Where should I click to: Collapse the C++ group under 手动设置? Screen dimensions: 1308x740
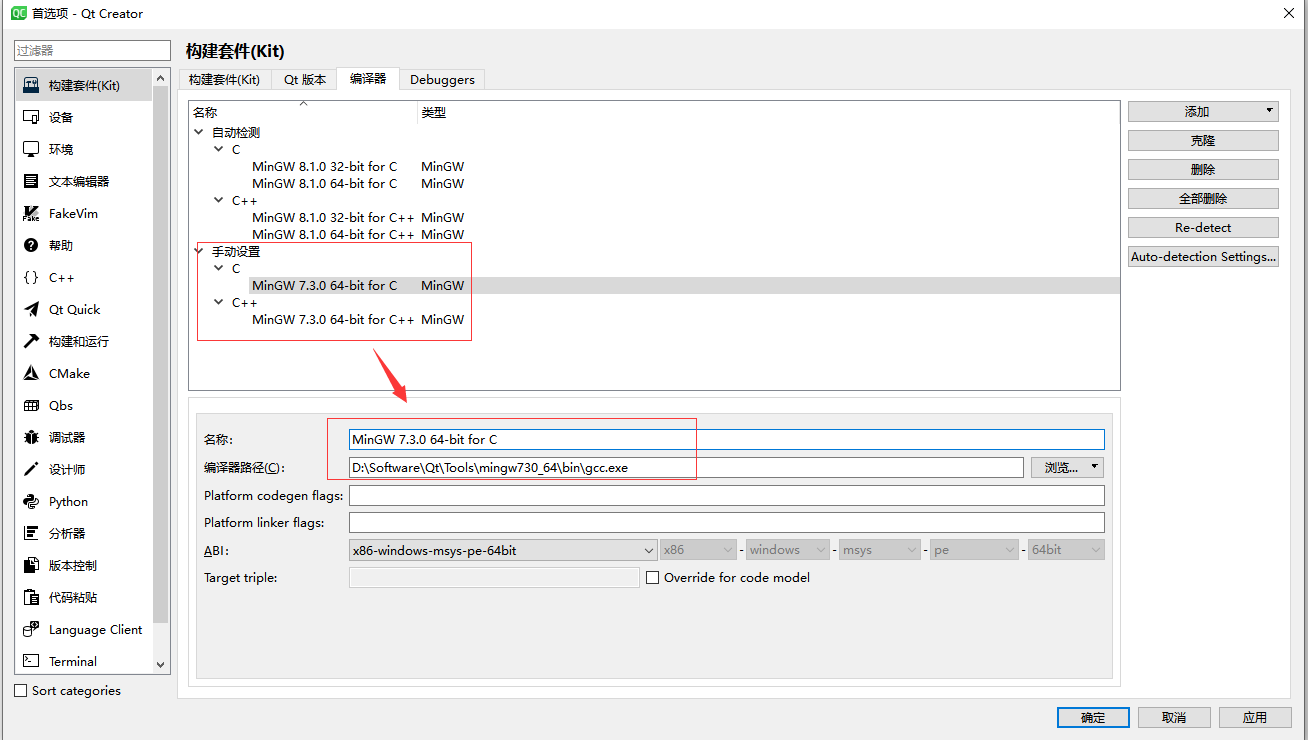click(x=219, y=302)
